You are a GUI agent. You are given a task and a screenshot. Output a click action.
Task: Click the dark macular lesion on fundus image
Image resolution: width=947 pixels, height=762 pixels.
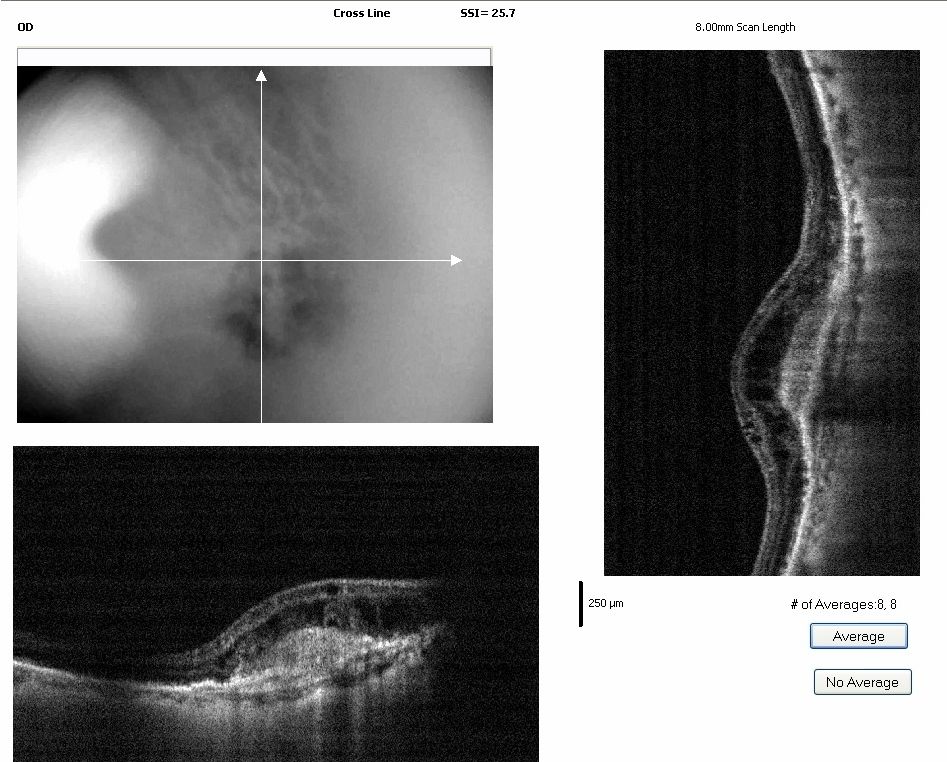tap(265, 315)
